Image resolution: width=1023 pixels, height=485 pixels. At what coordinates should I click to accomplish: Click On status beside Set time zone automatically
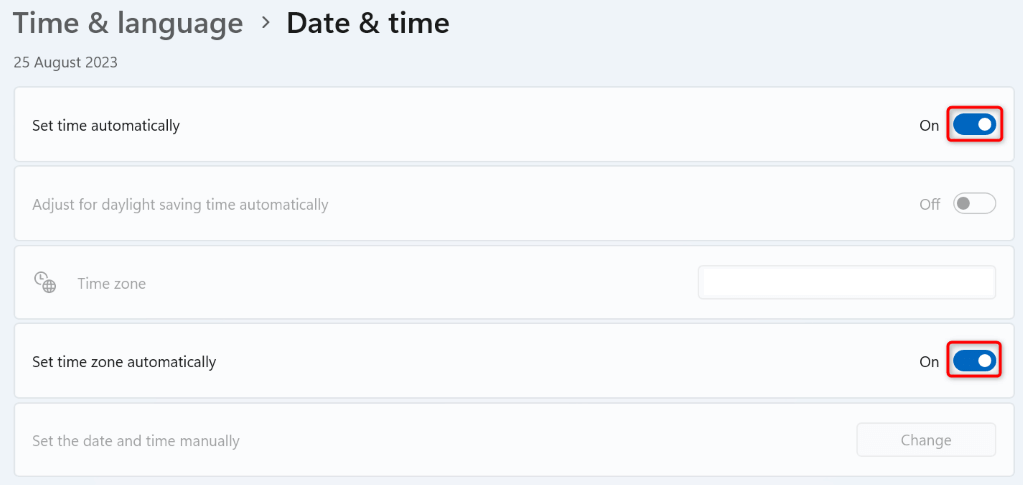[929, 362]
